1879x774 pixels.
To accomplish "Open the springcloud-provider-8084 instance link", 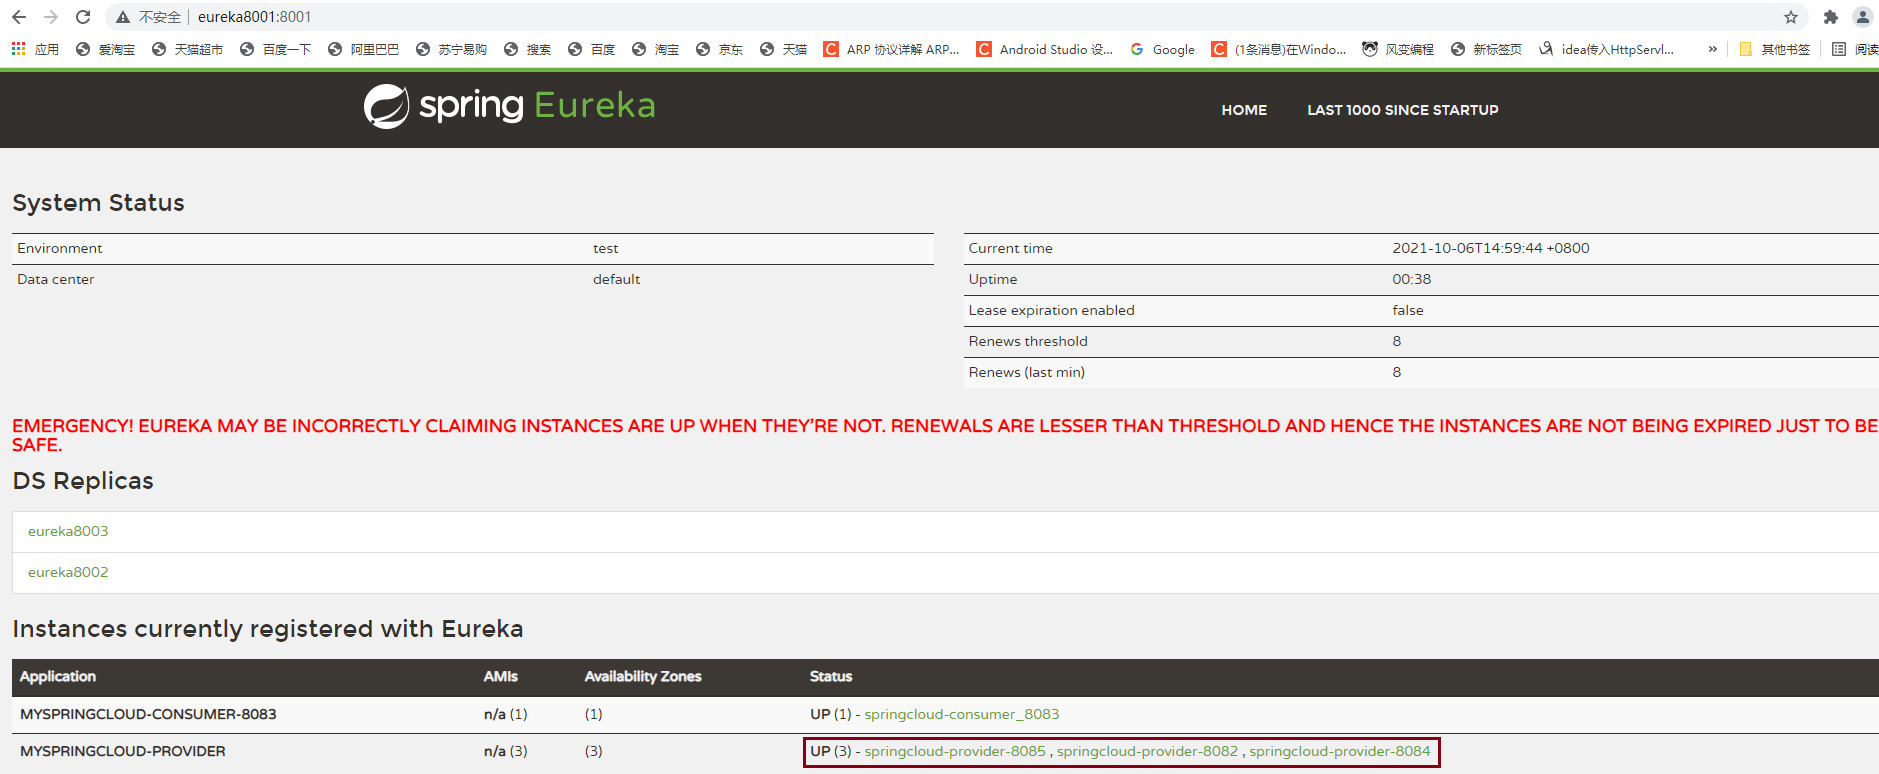I will 1340,751.
